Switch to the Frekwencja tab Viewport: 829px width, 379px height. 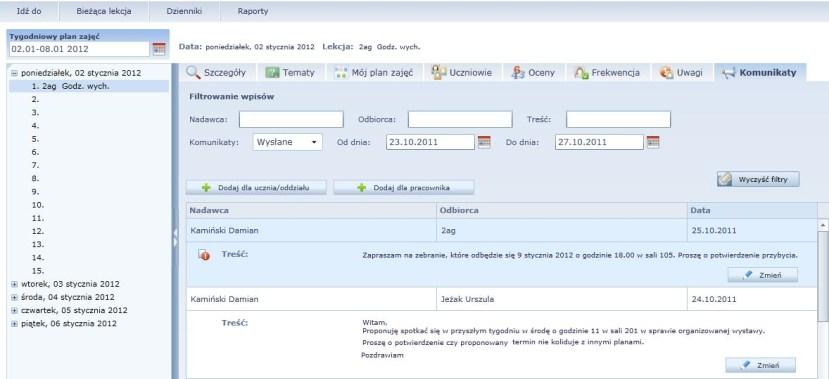point(607,73)
